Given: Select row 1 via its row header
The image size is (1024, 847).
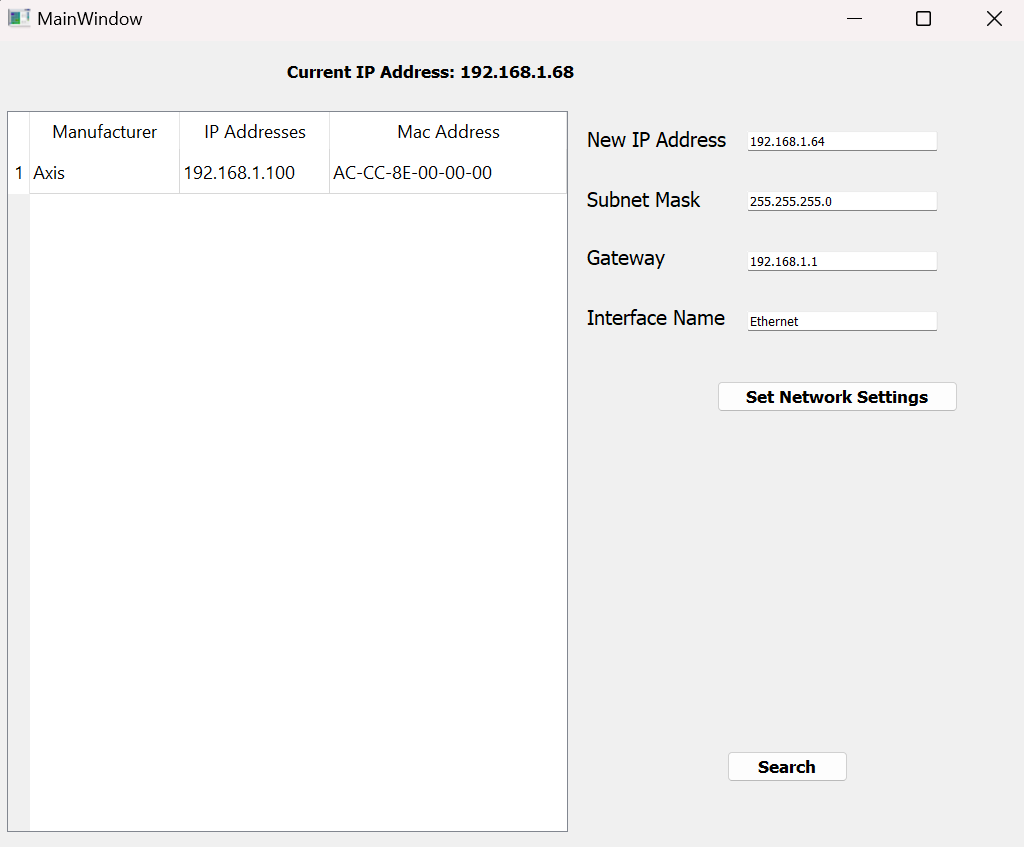Looking at the screenshot, I should click(x=19, y=173).
